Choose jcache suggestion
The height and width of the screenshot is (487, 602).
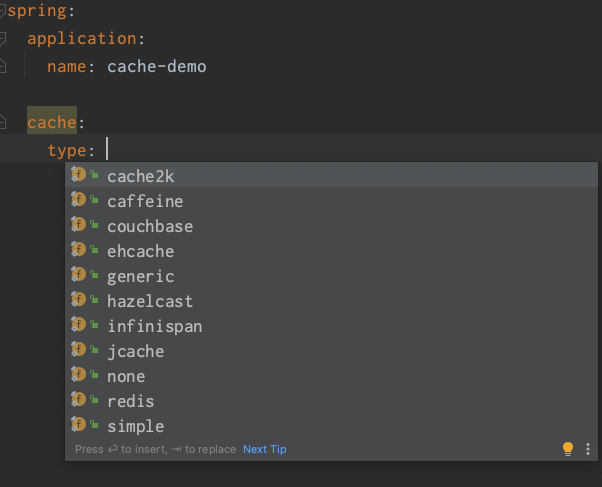331,351
